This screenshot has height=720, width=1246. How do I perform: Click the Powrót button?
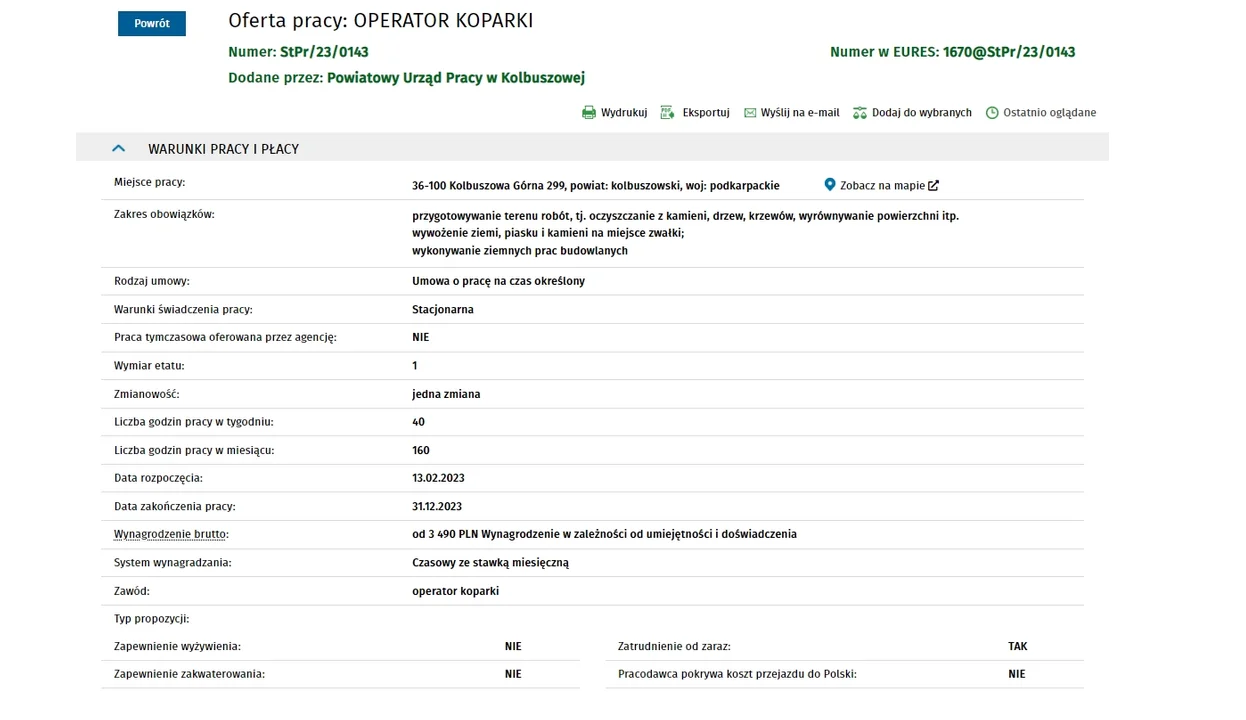[x=152, y=23]
